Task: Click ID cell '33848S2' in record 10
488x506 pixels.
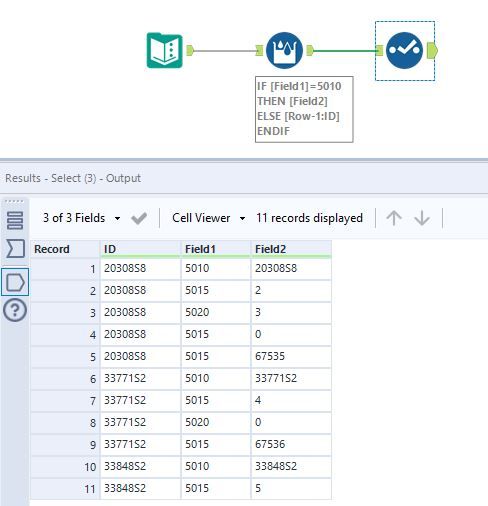Action: [x=140, y=467]
